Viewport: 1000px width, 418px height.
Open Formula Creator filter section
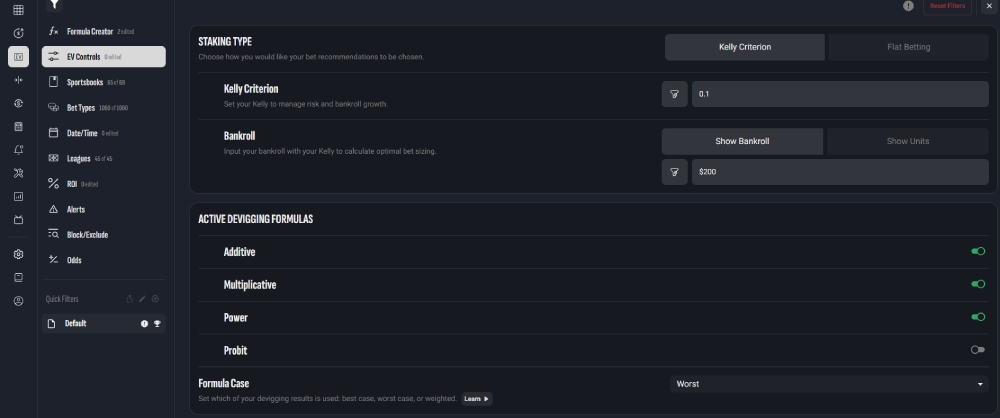pos(103,31)
